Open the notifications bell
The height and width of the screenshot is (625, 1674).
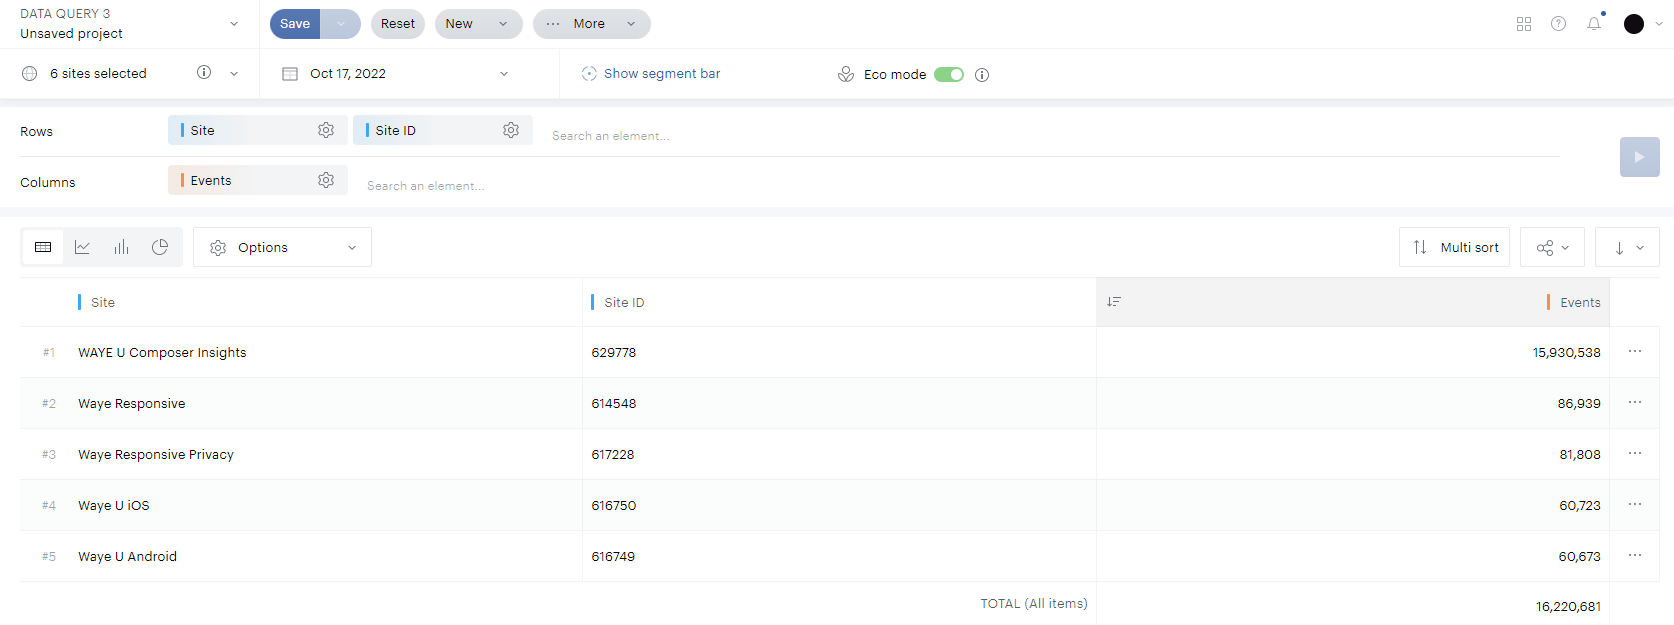1594,24
